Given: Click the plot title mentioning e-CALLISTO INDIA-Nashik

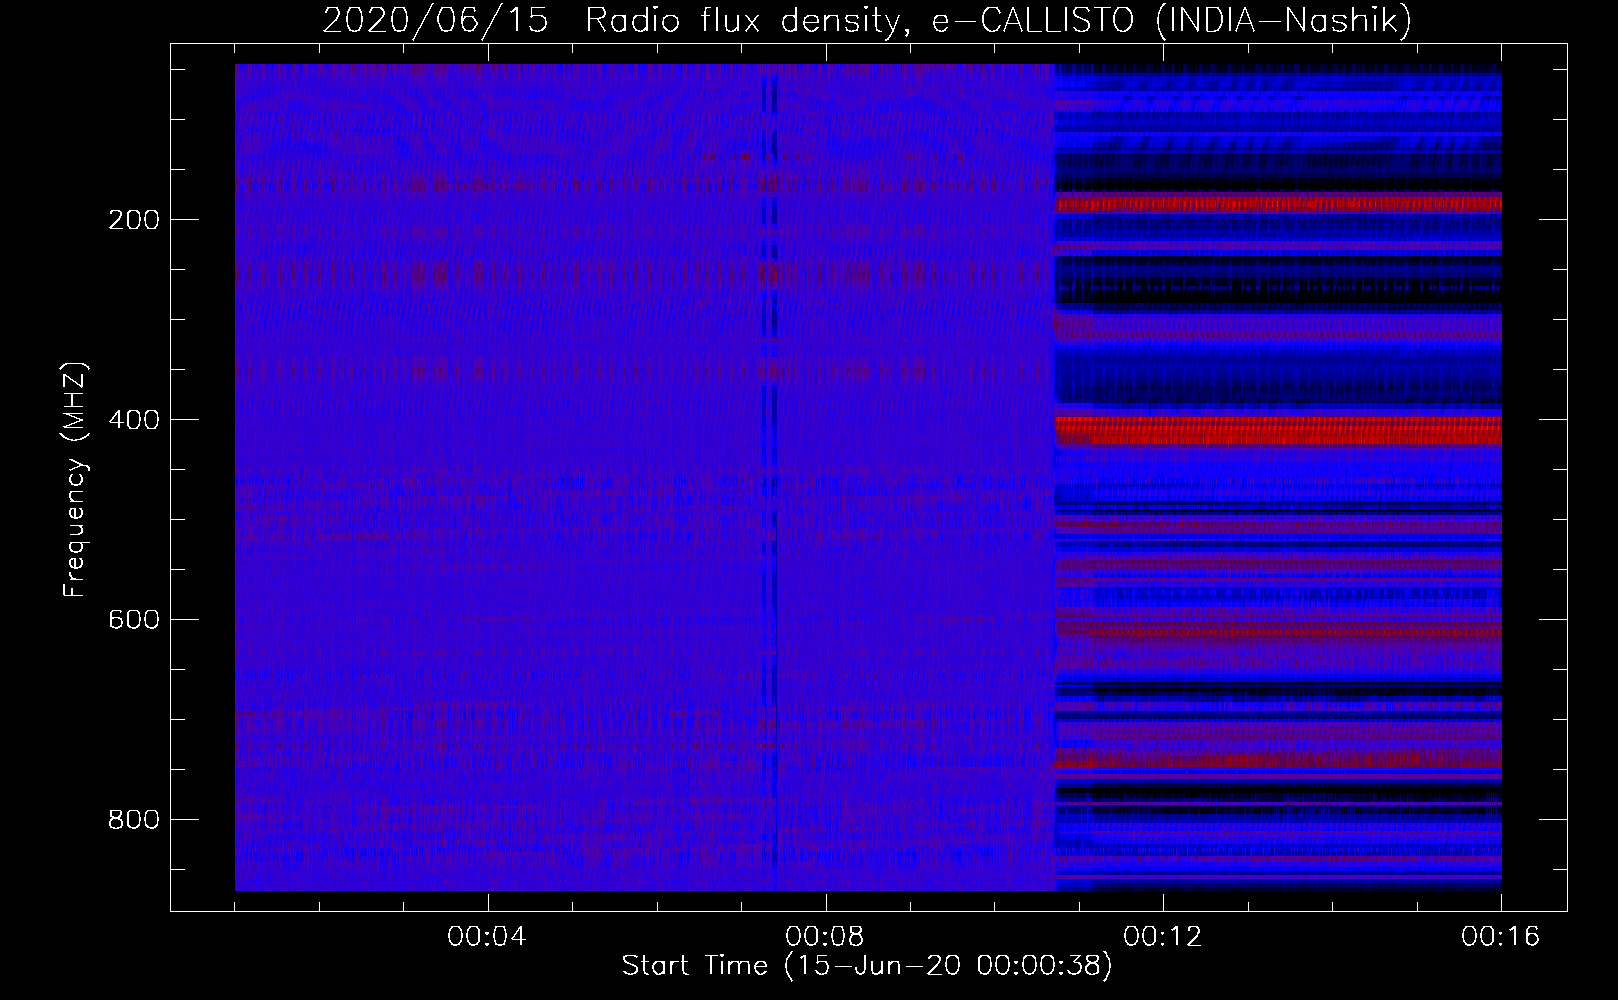Looking at the screenshot, I should [x=866, y=20].
